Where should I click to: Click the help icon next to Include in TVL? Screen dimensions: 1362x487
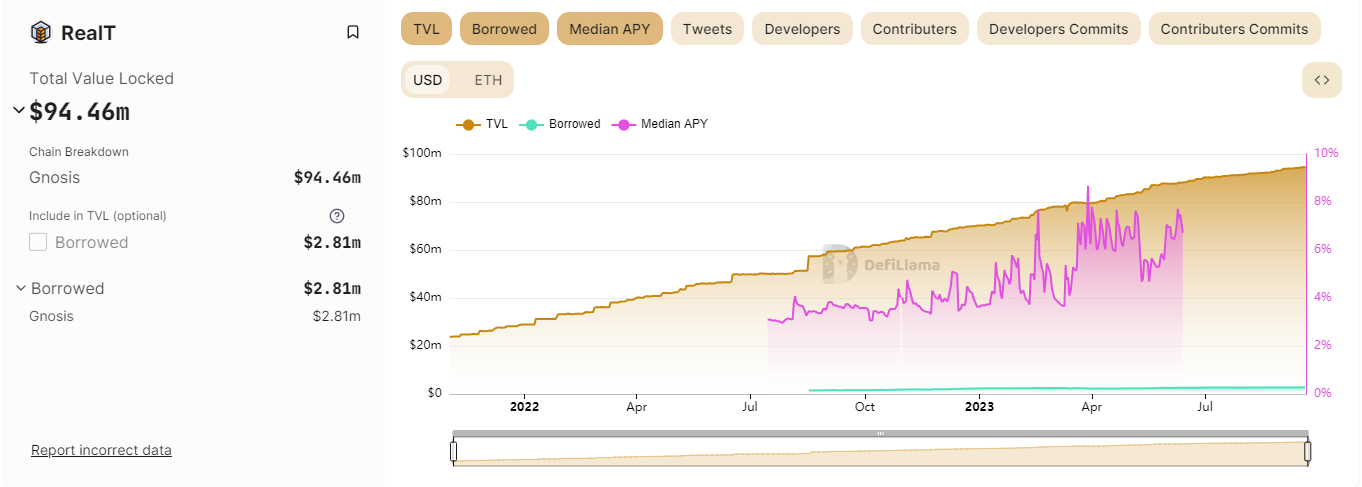337,215
